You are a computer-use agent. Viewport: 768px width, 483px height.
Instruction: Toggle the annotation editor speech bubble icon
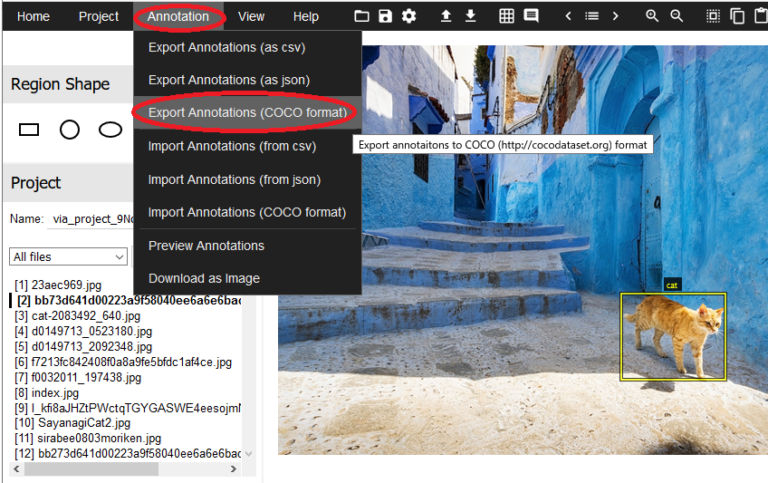pyautogui.click(x=531, y=16)
